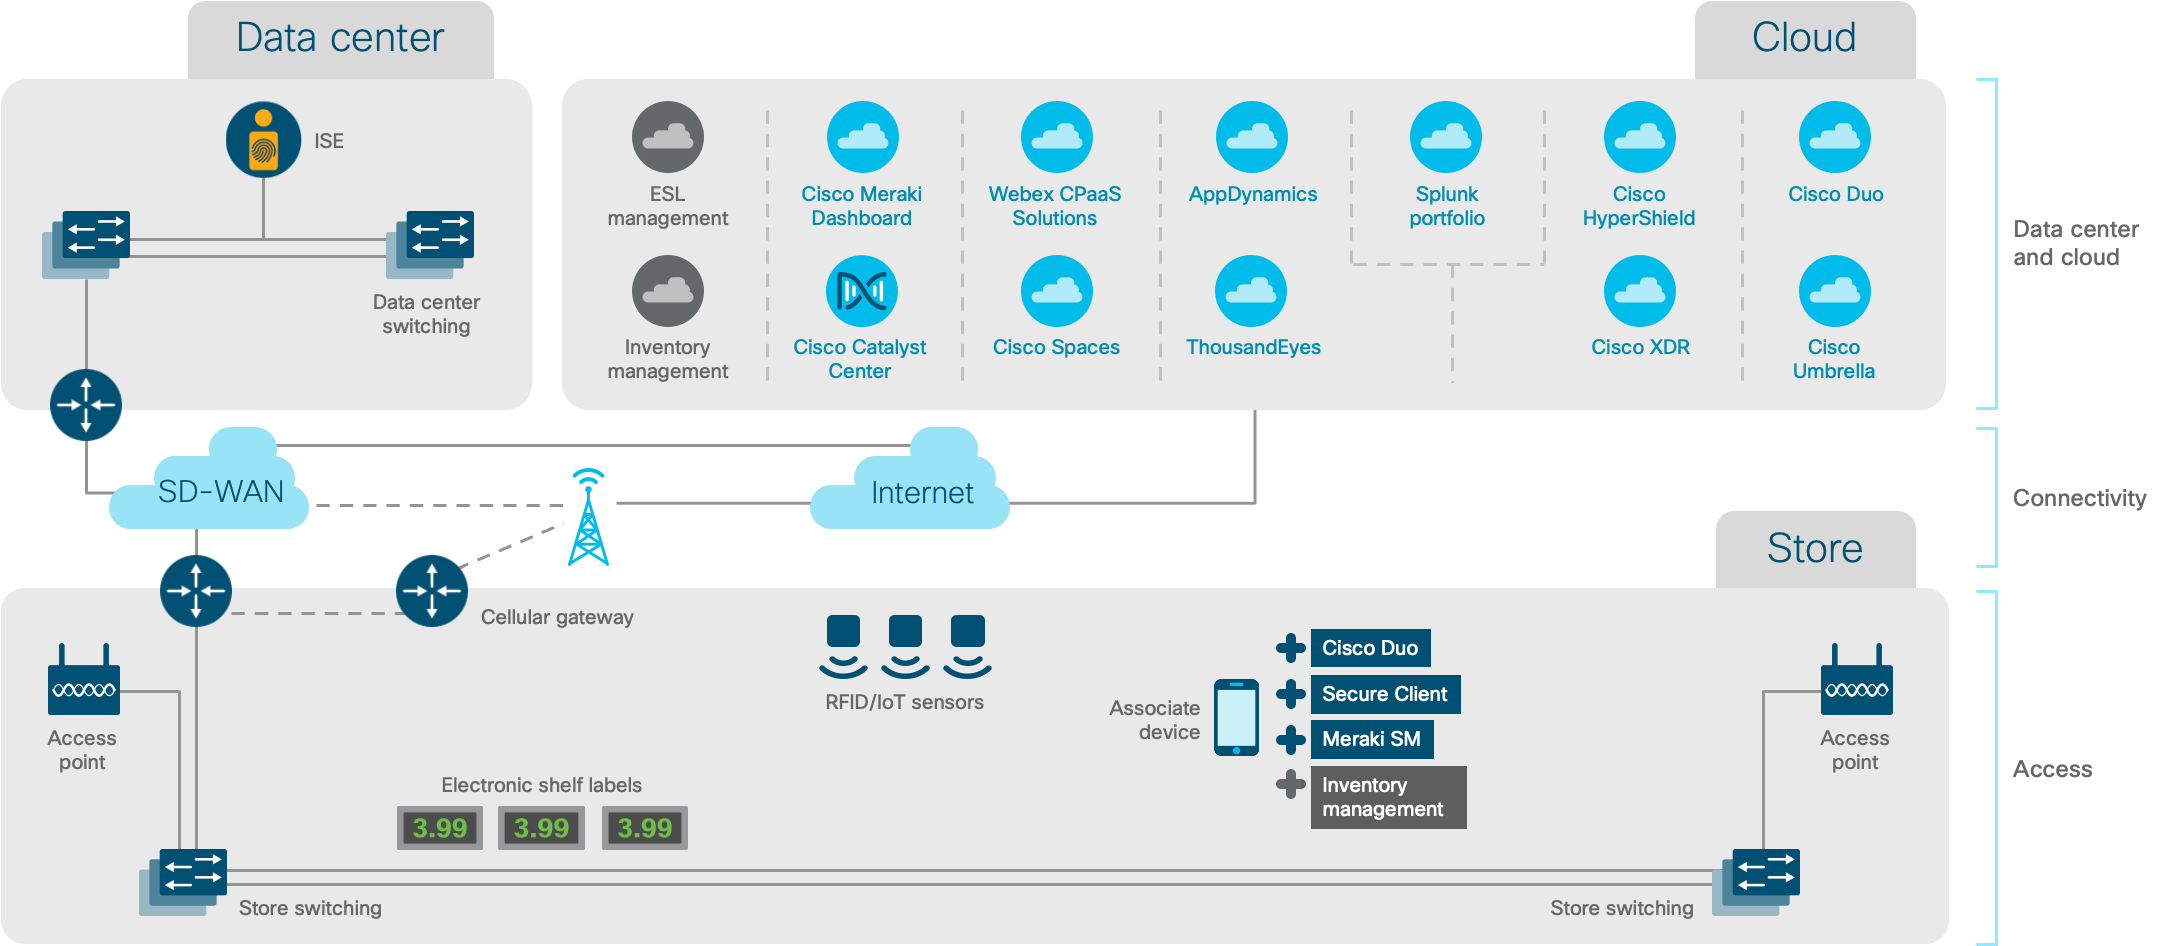Click the Cisco XDR cloud icon
The image size is (2160, 946).
click(x=1640, y=291)
